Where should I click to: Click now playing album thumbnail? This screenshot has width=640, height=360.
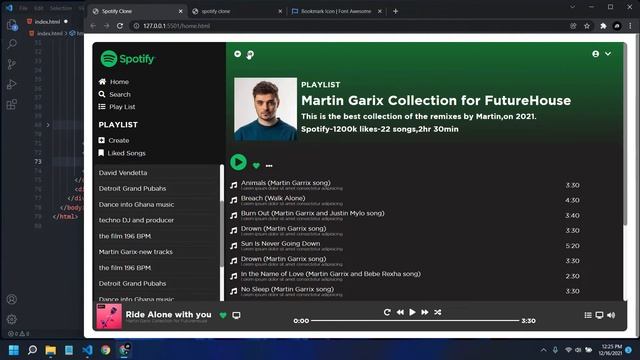pos(109,316)
